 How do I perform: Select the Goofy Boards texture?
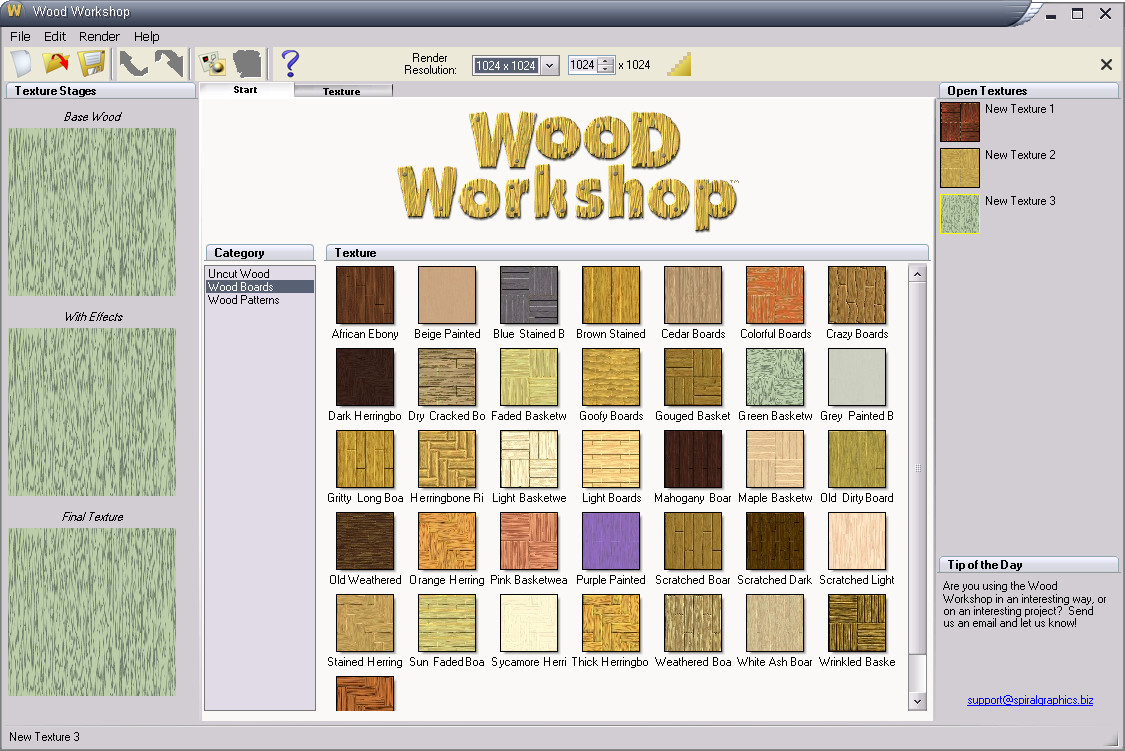click(611, 377)
